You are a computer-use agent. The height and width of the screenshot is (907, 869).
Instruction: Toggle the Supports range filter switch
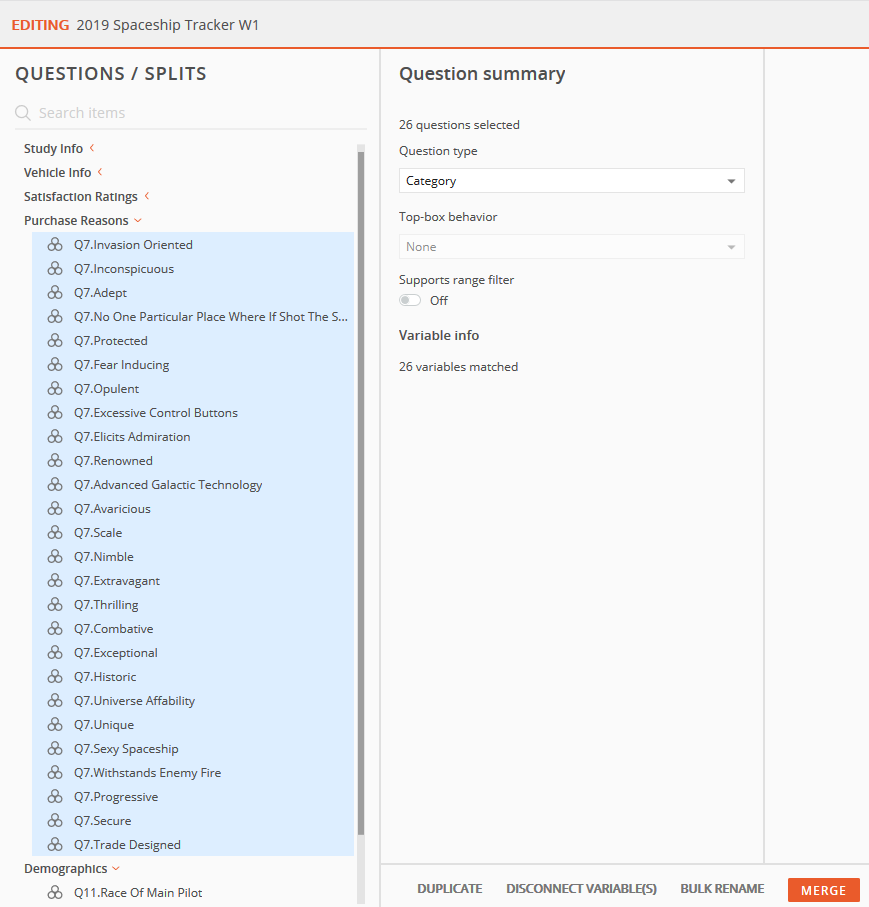(x=410, y=300)
